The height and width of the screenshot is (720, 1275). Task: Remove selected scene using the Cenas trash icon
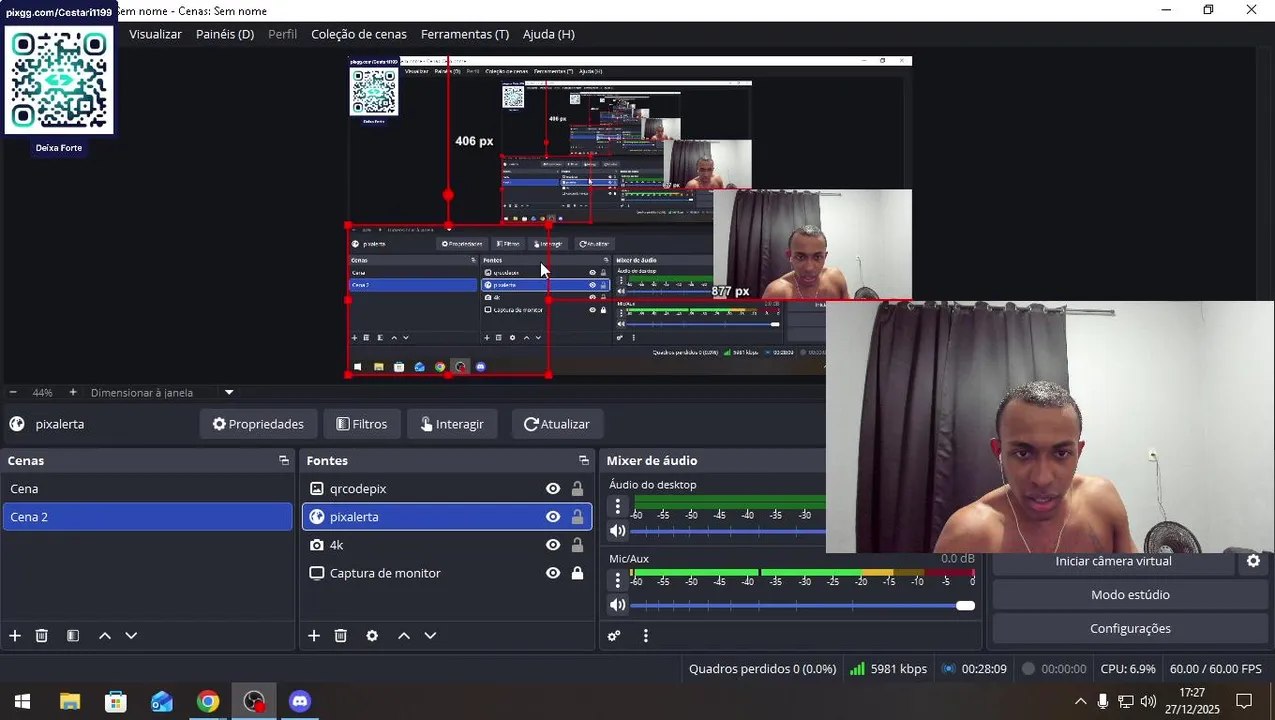point(42,636)
